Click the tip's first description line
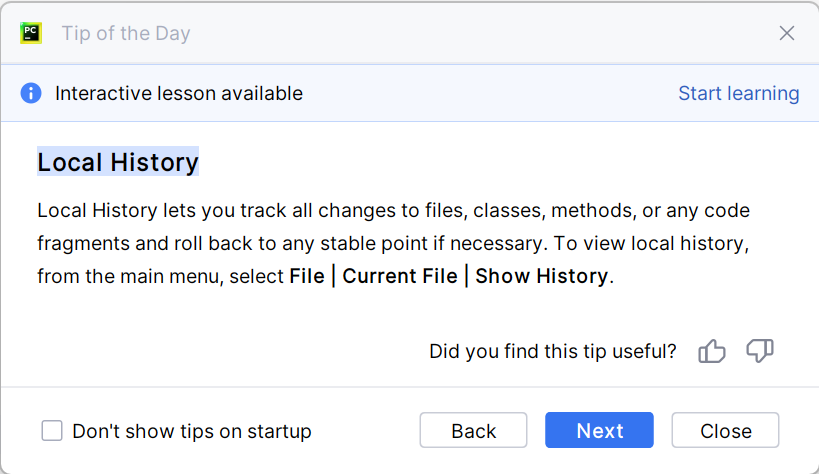The height and width of the screenshot is (474, 819). (393, 211)
